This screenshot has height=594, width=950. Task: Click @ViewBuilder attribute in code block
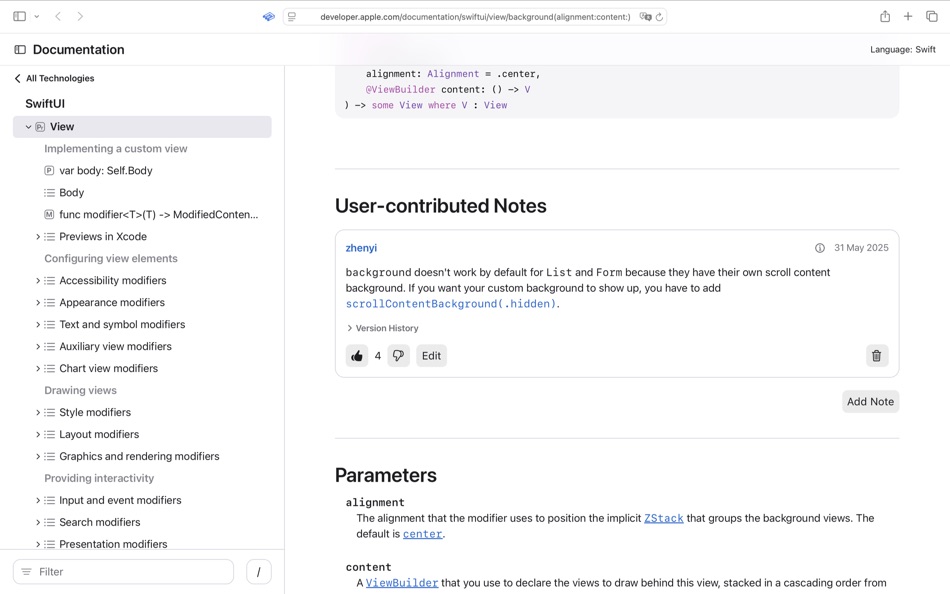pos(400,90)
